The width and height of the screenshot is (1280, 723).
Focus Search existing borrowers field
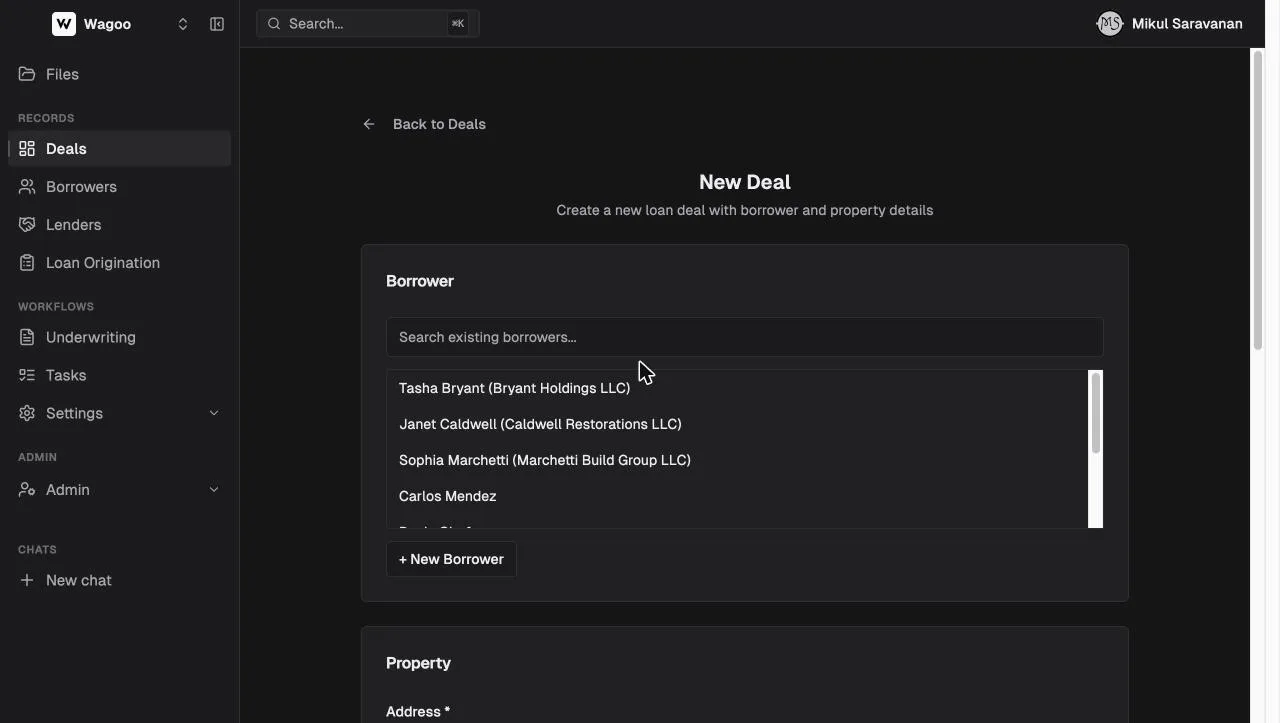point(745,337)
